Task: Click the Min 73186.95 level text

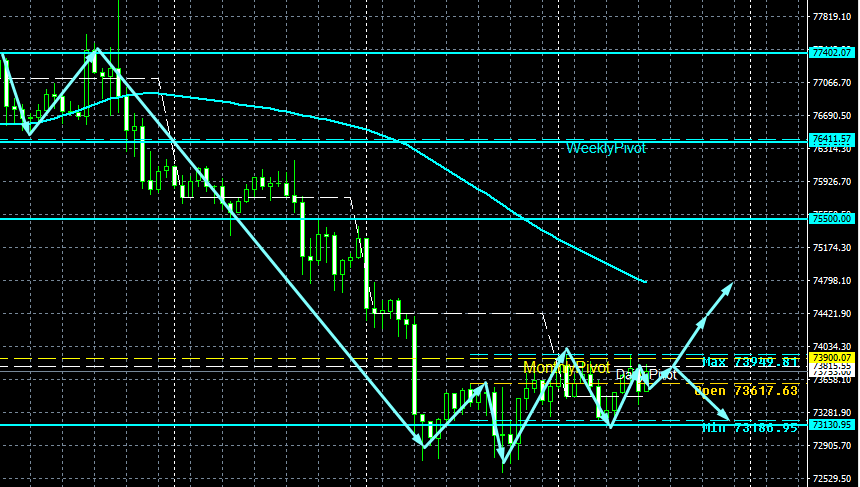Action: click(x=750, y=428)
